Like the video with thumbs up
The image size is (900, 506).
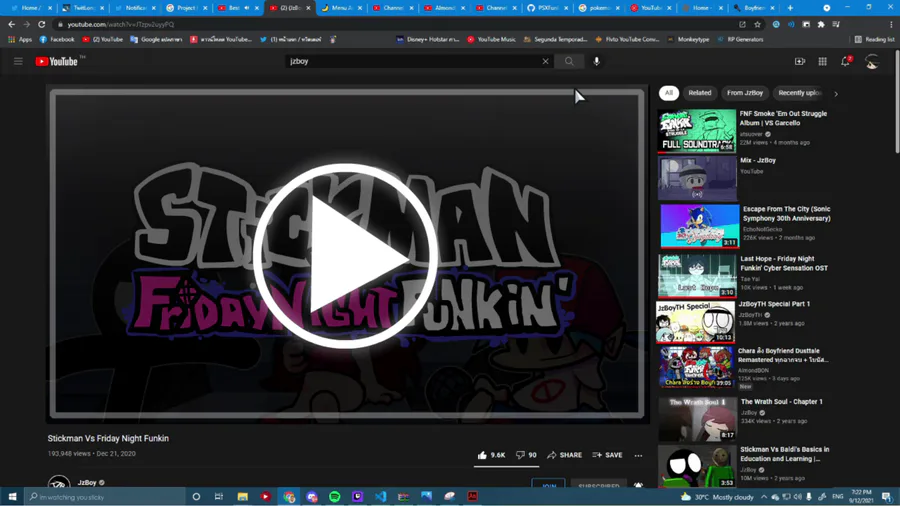point(491,455)
